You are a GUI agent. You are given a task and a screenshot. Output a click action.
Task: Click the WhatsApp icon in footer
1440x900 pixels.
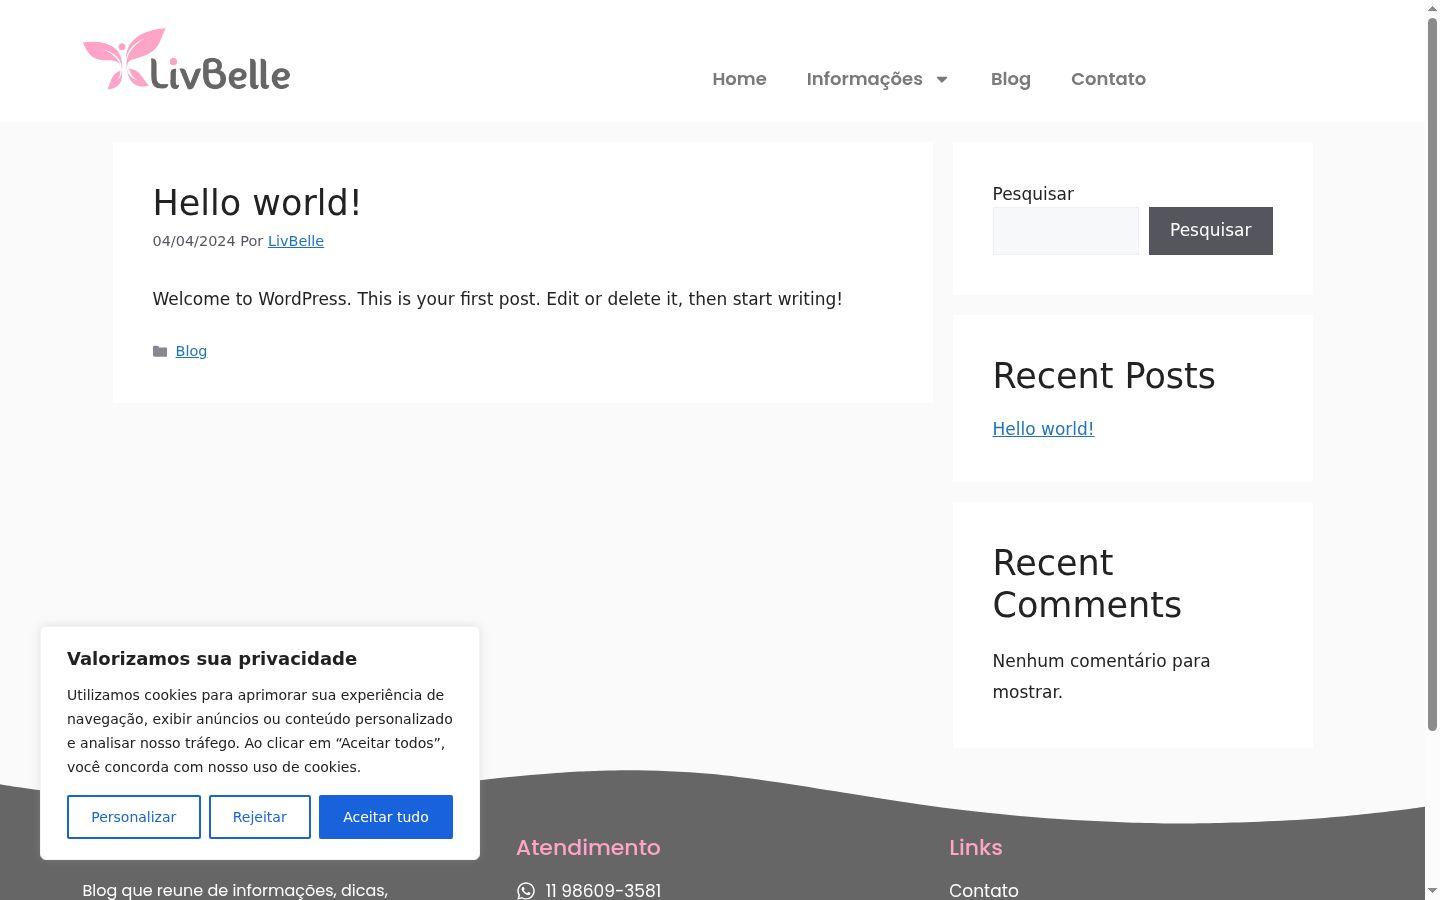point(526,891)
